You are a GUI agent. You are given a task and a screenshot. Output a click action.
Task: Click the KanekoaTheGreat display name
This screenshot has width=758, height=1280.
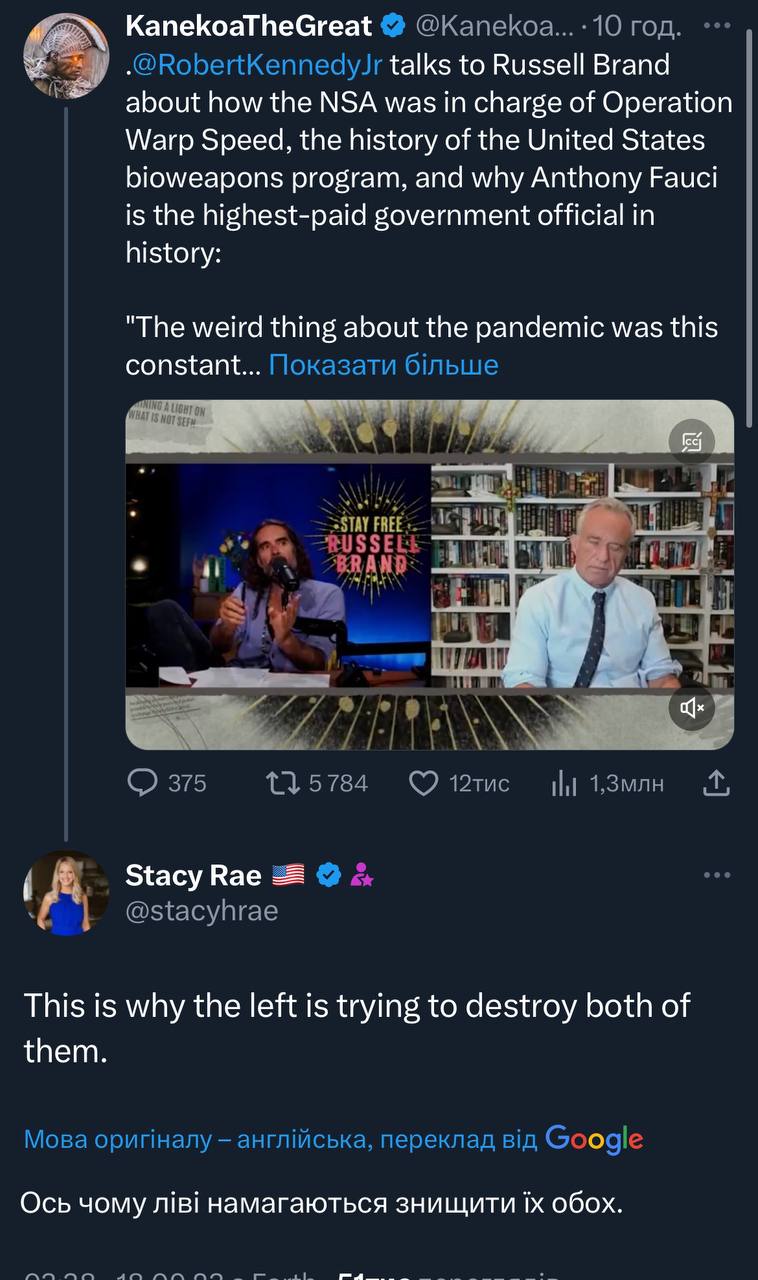coord(248,26)
